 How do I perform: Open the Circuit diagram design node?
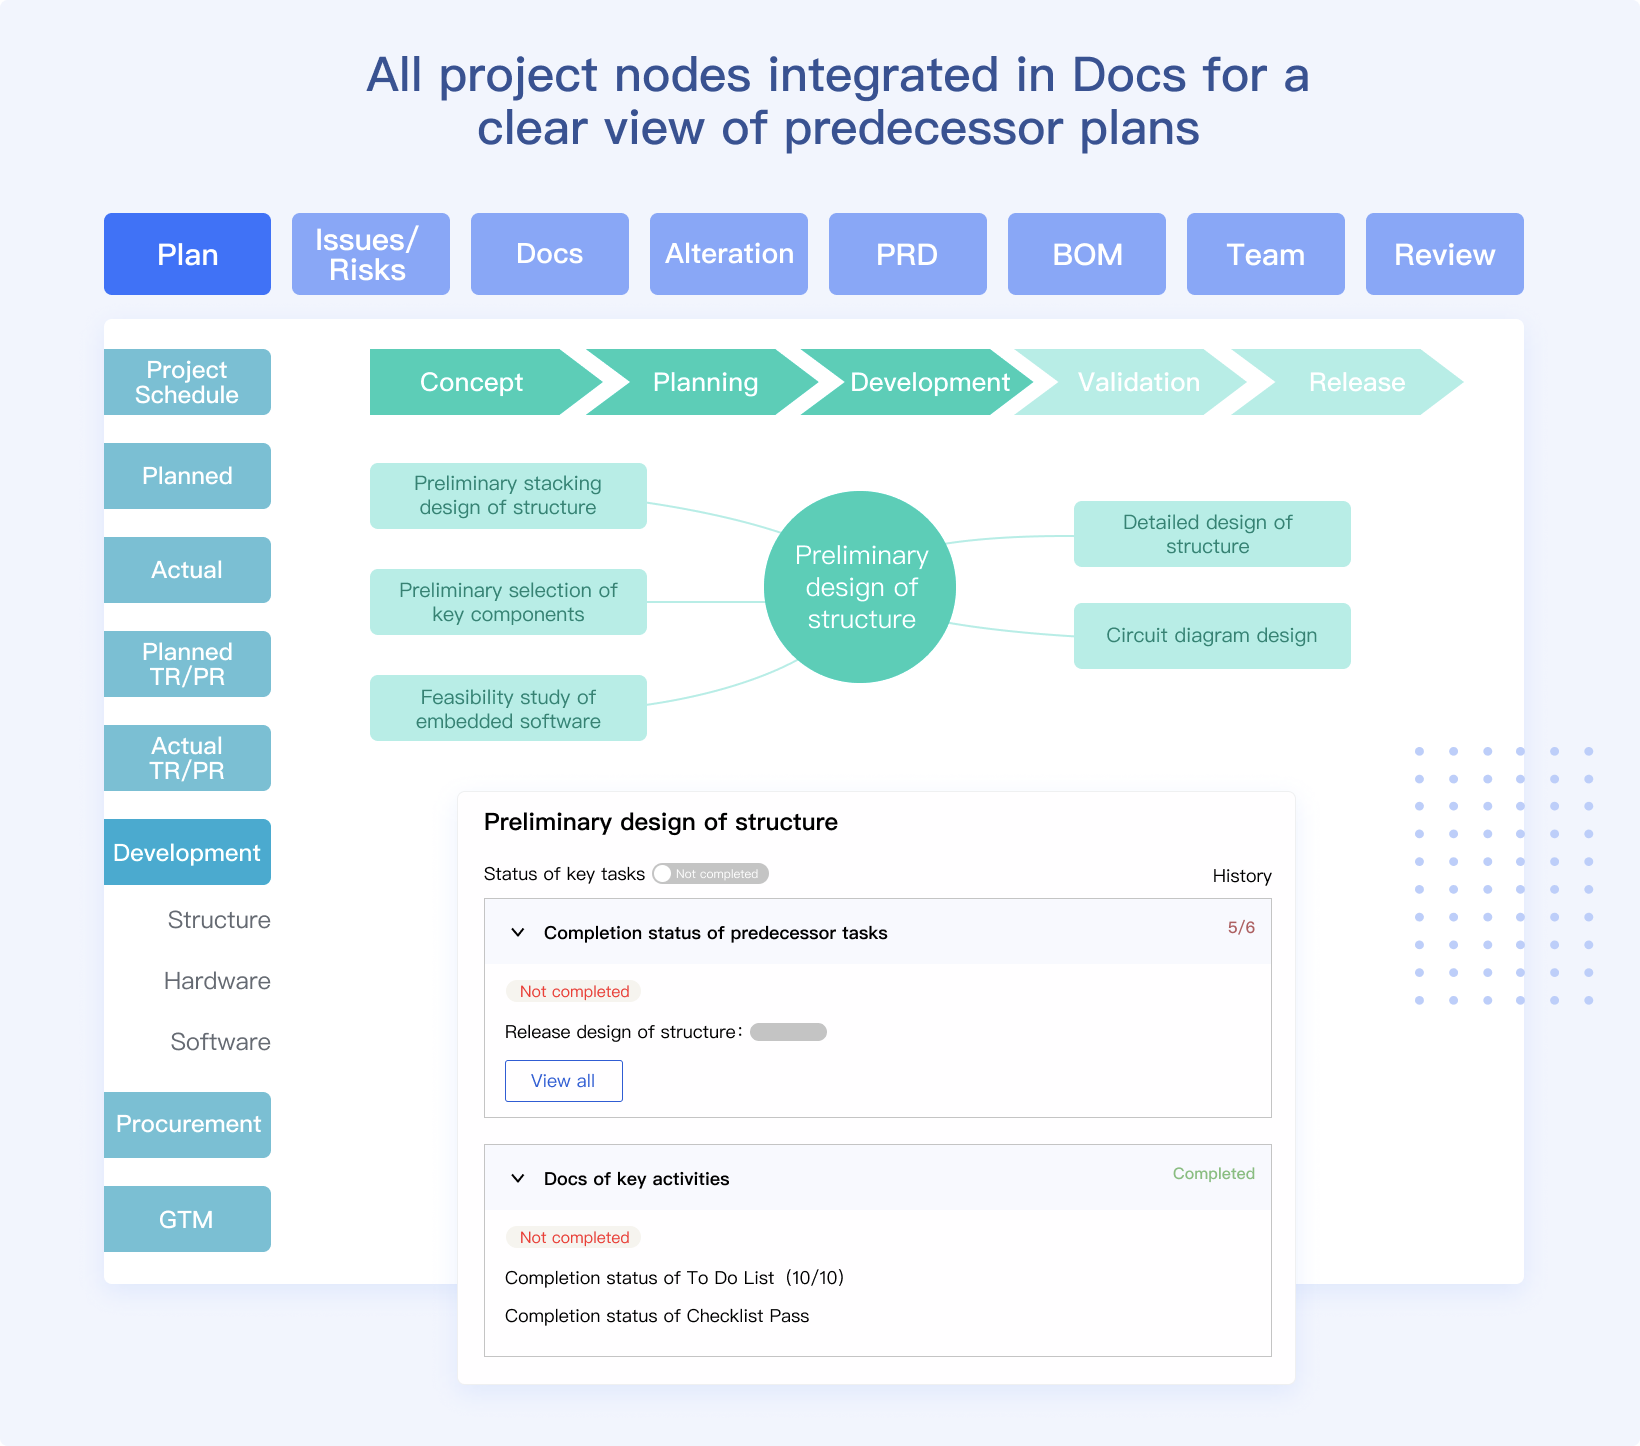[1211, 636]
